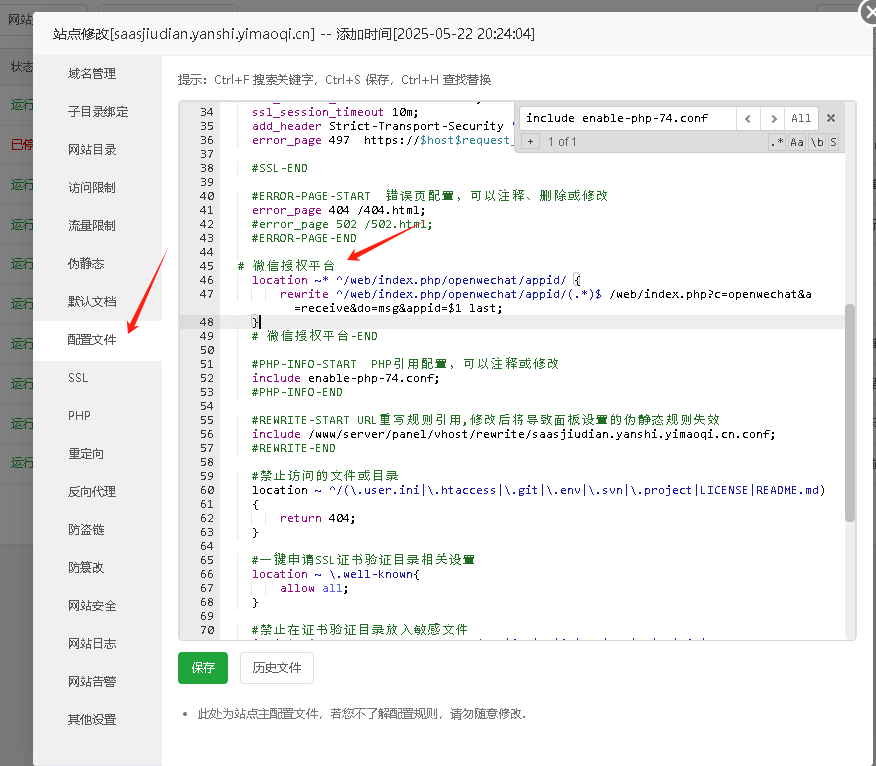The width and height of the screenshot is (876, 766).
Task: Click line number 48 in gutter
Action: coord(207,322)
